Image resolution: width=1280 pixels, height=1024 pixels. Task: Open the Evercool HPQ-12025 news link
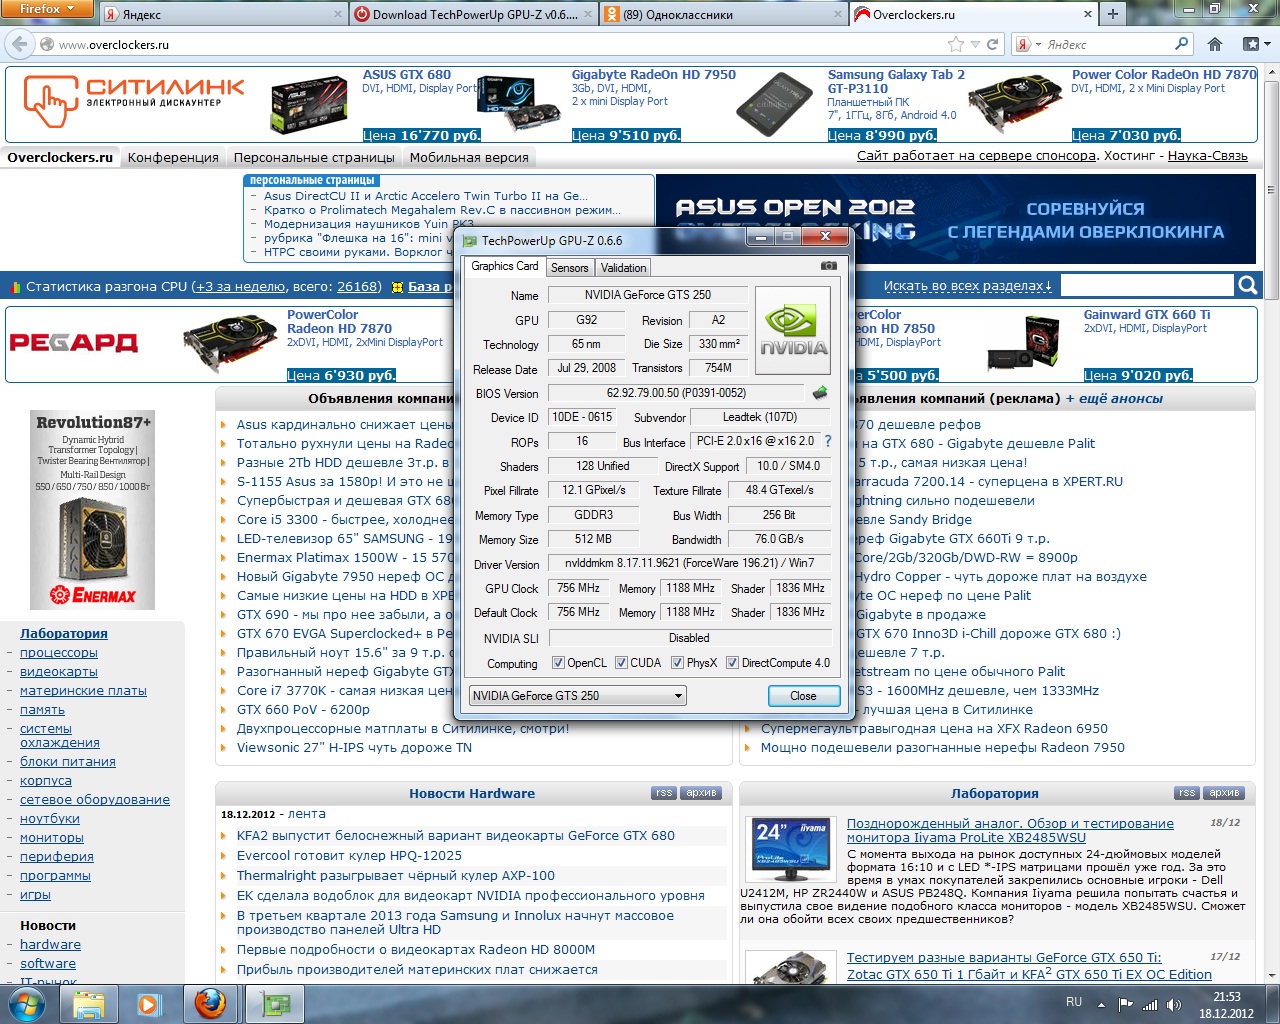[349, 855]
